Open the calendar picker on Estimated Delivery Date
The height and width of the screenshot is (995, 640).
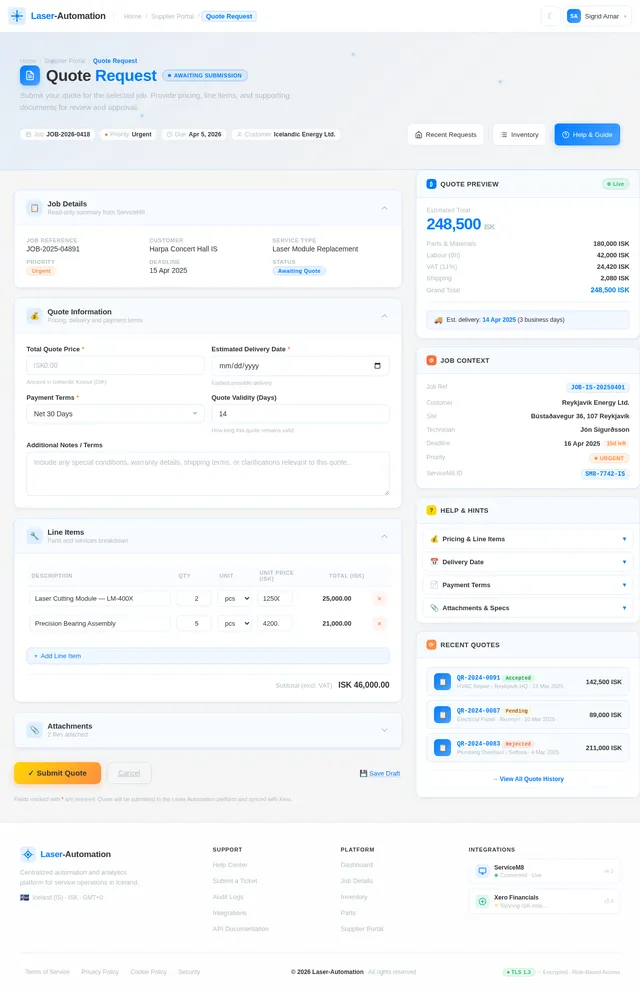point(376,366)
